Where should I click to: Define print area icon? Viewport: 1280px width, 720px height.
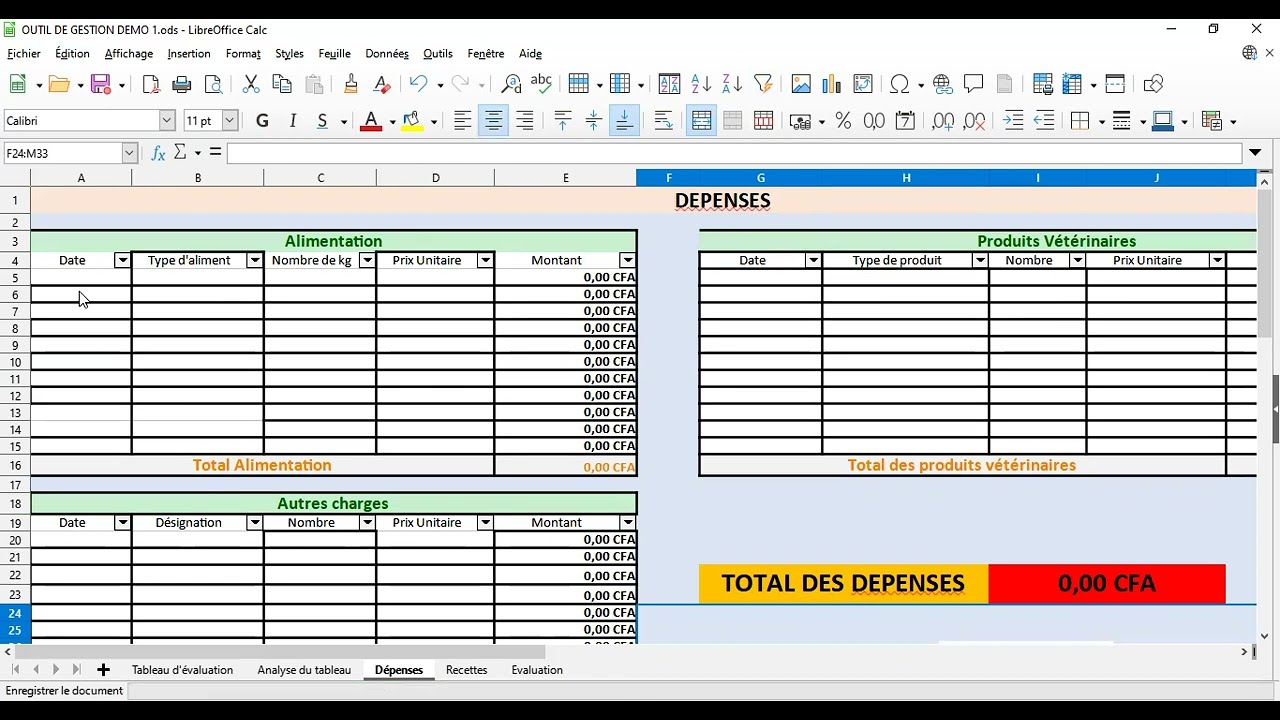(x=1043, y=84)
